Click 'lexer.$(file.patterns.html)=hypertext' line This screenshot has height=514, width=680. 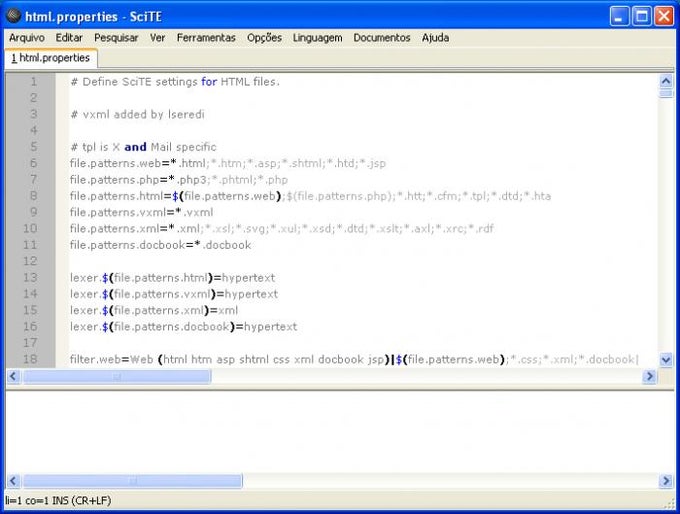coord(173,278)
